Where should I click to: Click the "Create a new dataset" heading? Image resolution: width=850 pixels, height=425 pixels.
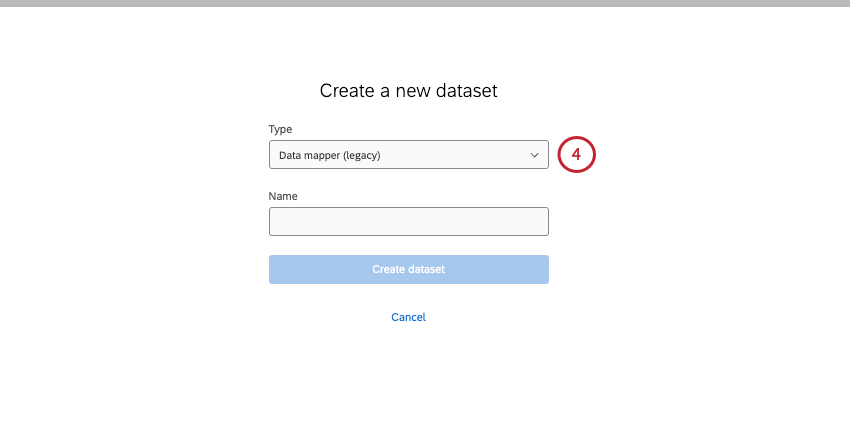tap(408, 91)
